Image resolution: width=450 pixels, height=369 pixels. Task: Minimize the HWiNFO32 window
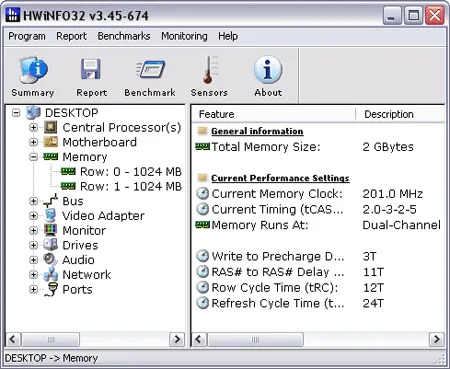coord(392,15)
